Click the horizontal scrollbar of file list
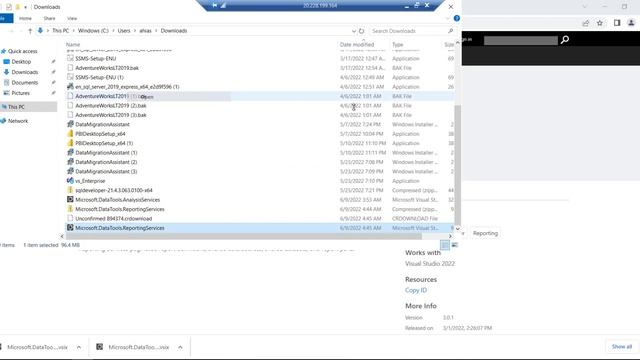Screen dimensions: 640x360 pyautogui.click(x=244, y=236)
